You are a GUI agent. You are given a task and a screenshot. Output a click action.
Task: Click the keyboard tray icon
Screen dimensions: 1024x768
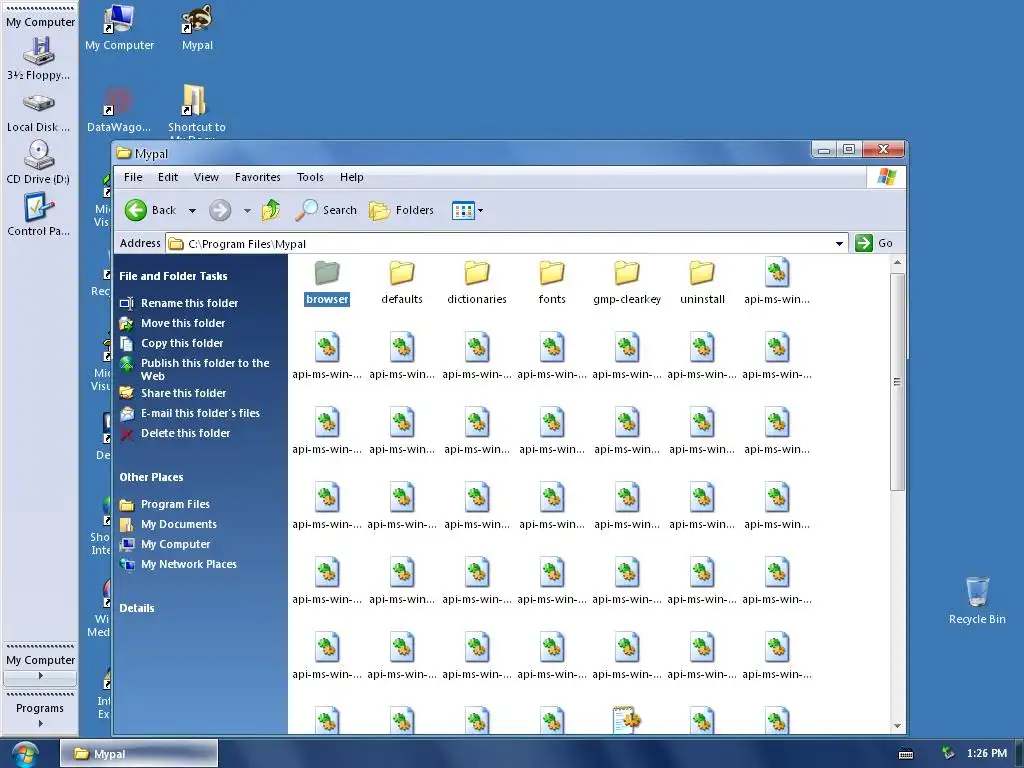tap(906, 754)
